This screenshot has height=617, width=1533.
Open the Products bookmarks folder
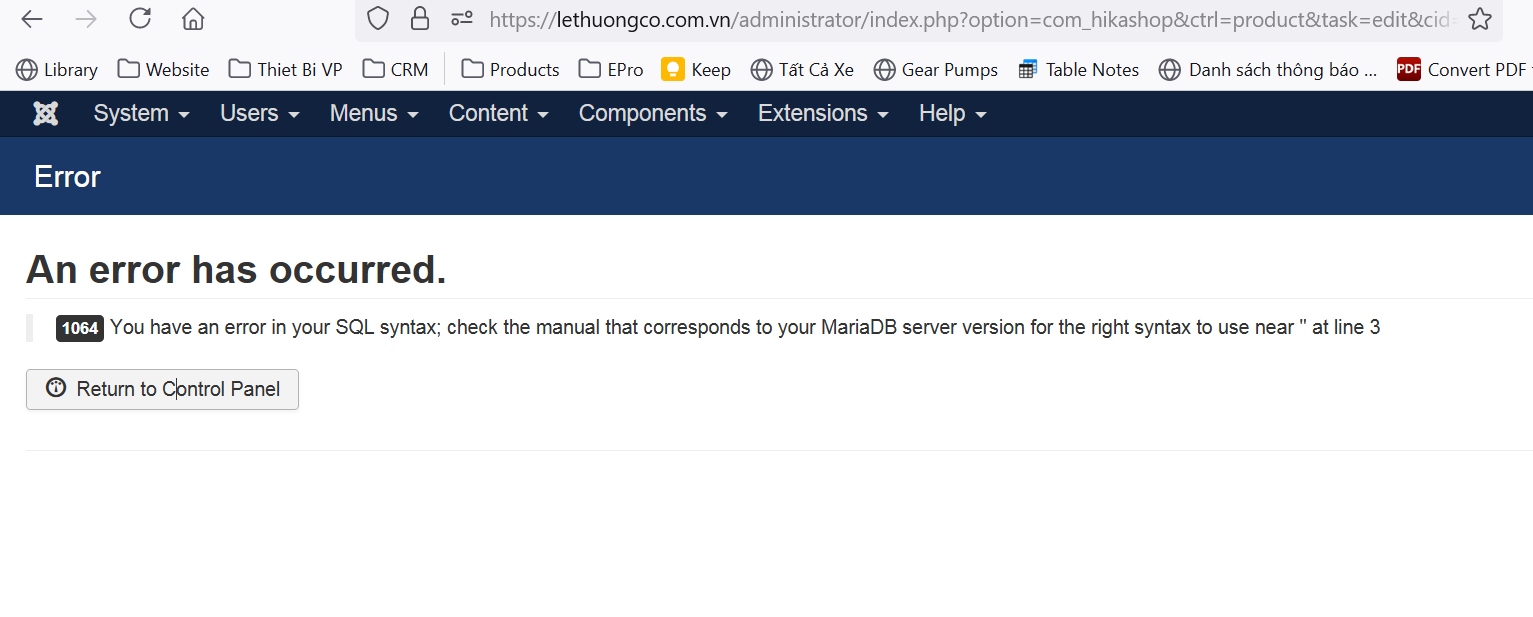510,69
